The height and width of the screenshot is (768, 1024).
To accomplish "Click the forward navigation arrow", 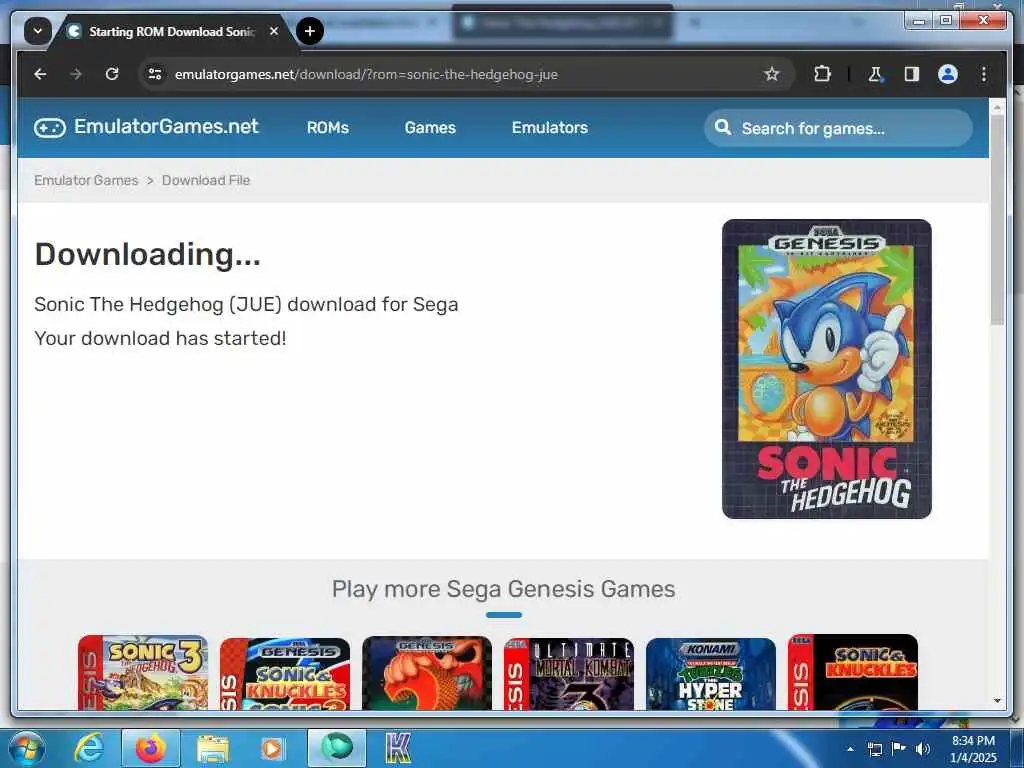I will (76, 74).
